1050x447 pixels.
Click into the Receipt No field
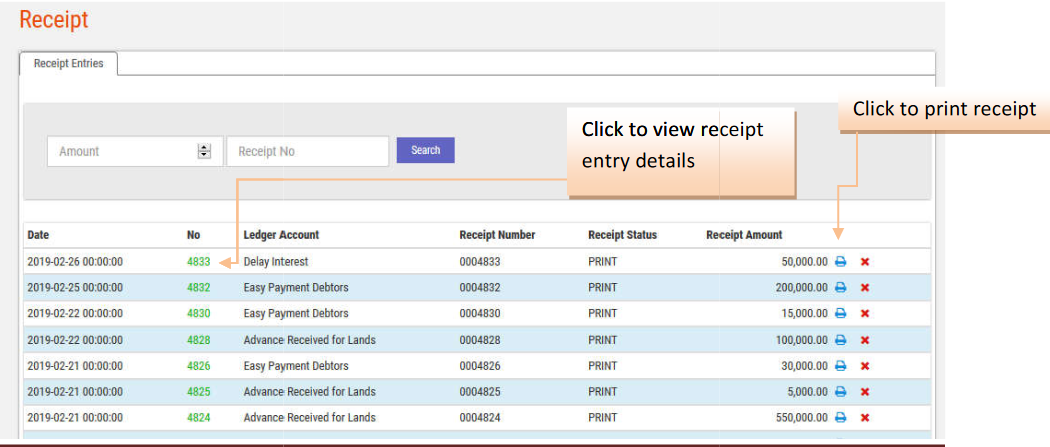pos(307,151)
